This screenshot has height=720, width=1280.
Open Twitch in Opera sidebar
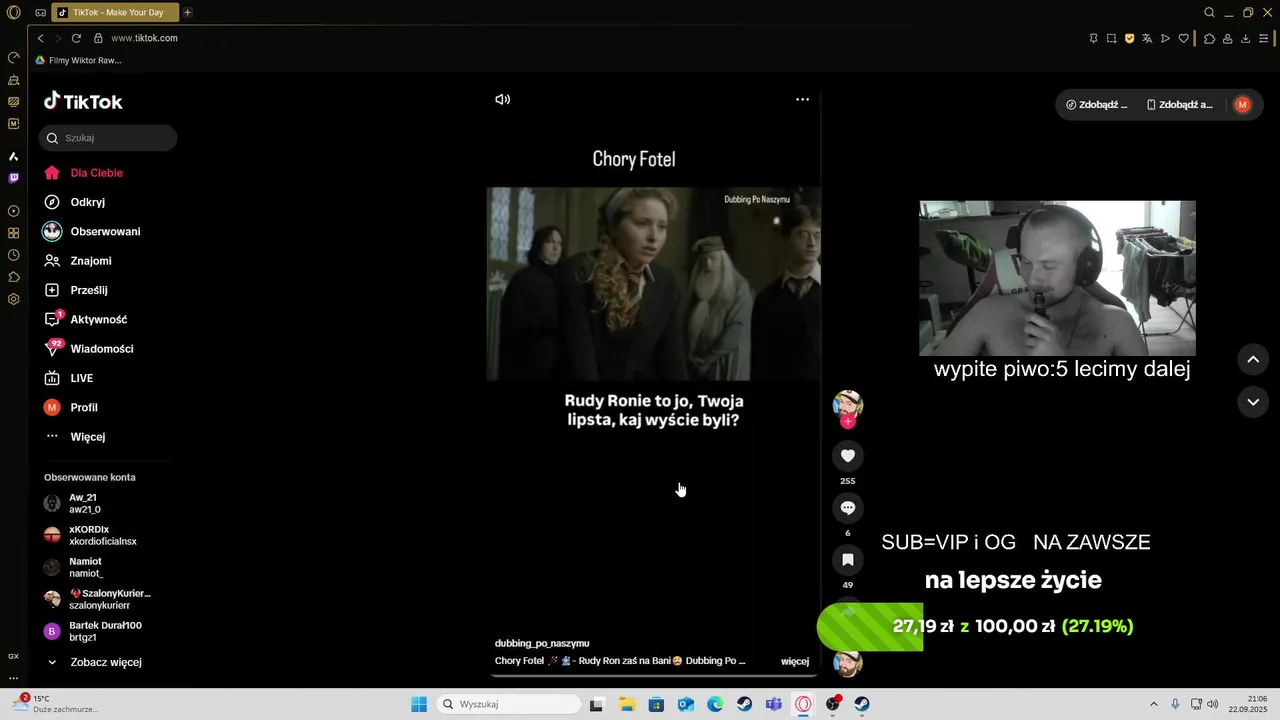[x=13, y=178]
